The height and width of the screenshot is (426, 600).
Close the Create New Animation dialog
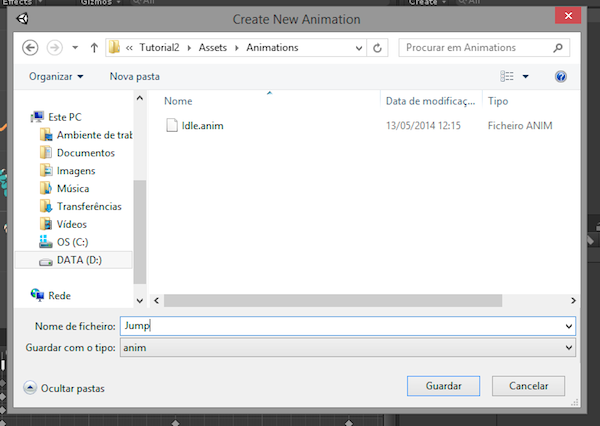(x=568, y=16)
